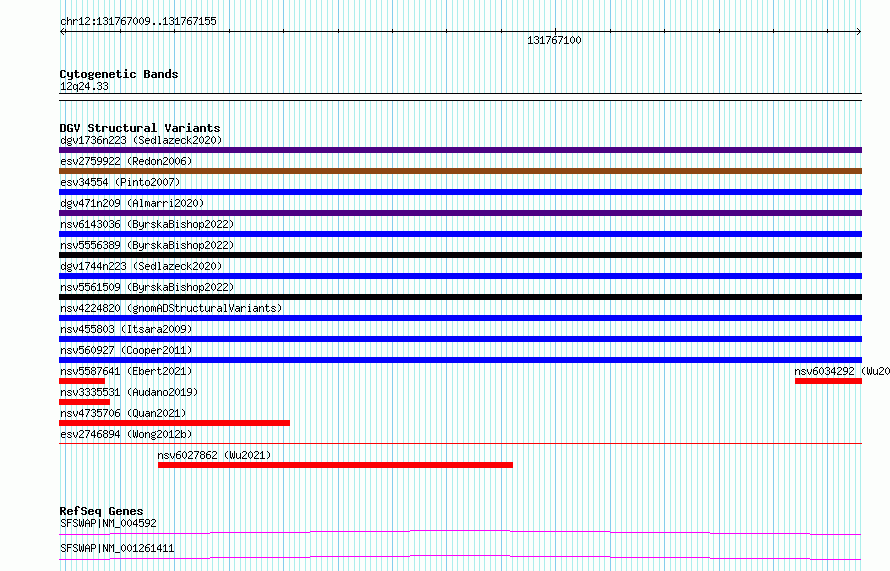Click the purple bar under dgv471n209
The image size is (890, 571).
[x=460, y=213]
